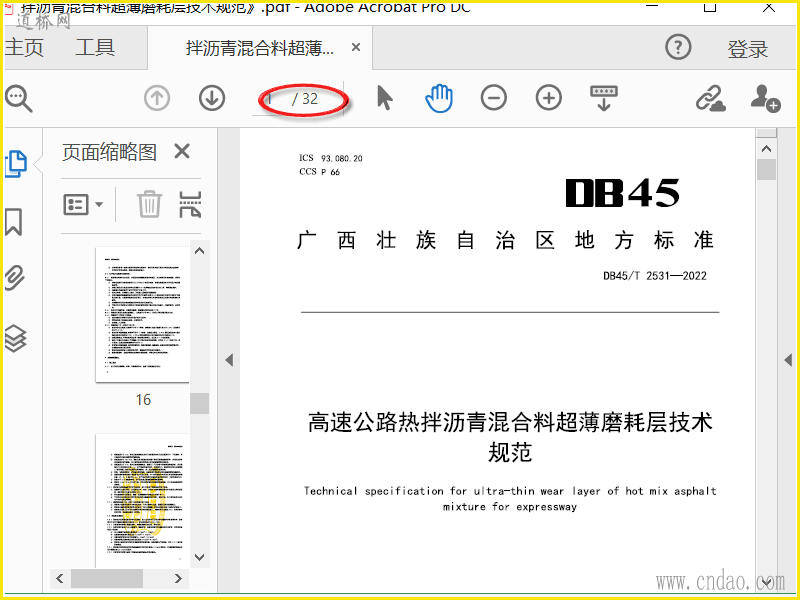This screenshot has width=800, height=600.
Task: Click the delete pages trash icon
Action: 149,204
